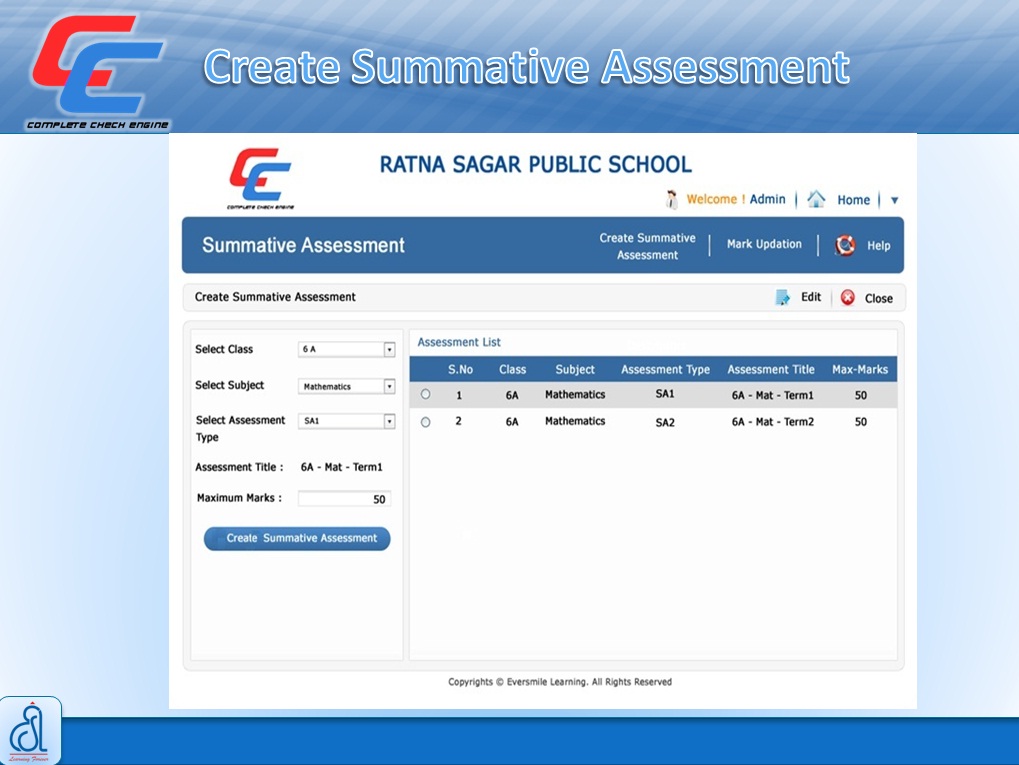1019x765 pixels.
Task: Click the S.No column header
Action: 460,369
